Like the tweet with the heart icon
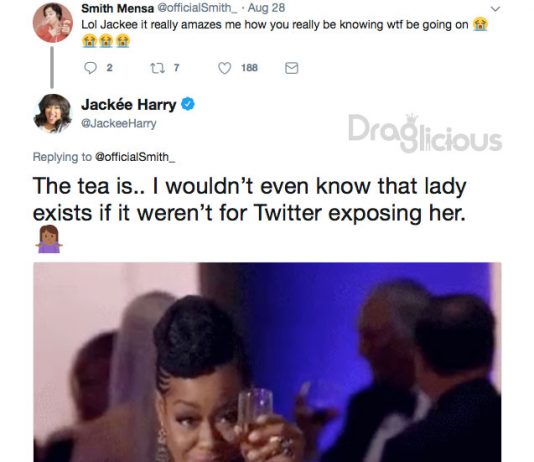 pos(224,68)
